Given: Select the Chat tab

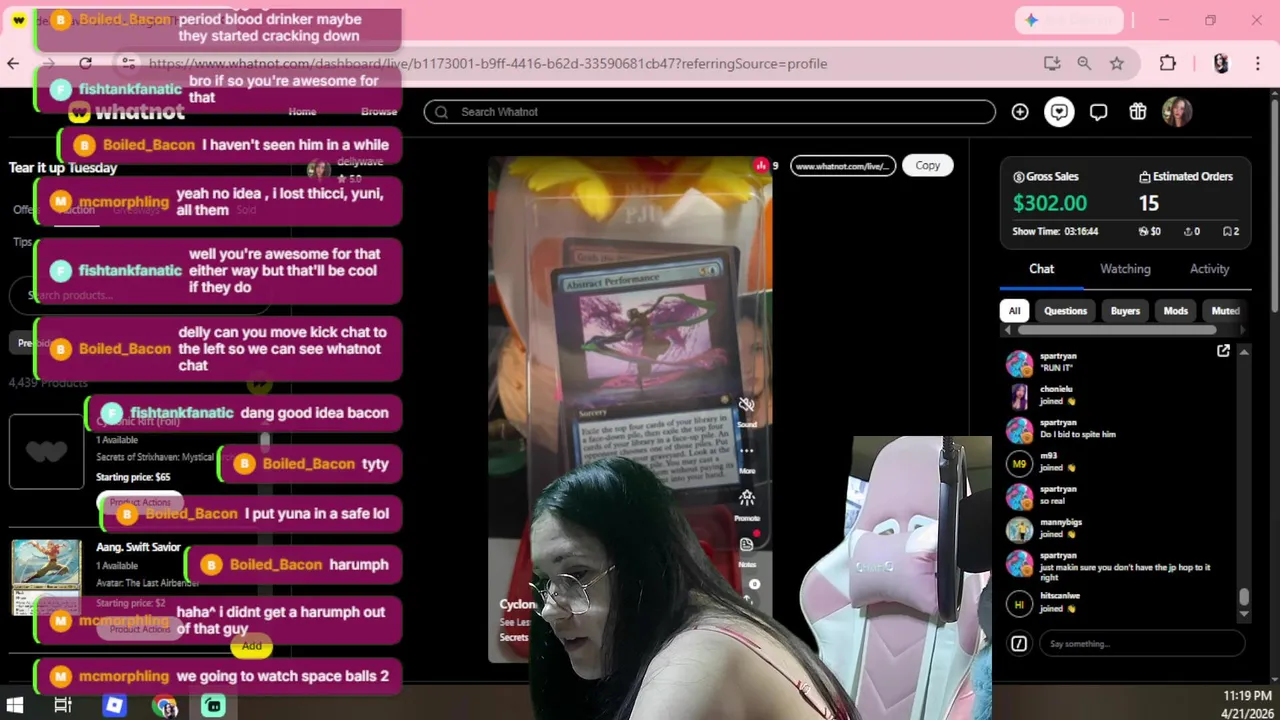Looking at the screenshot, I should click(x=1041, y=269).
